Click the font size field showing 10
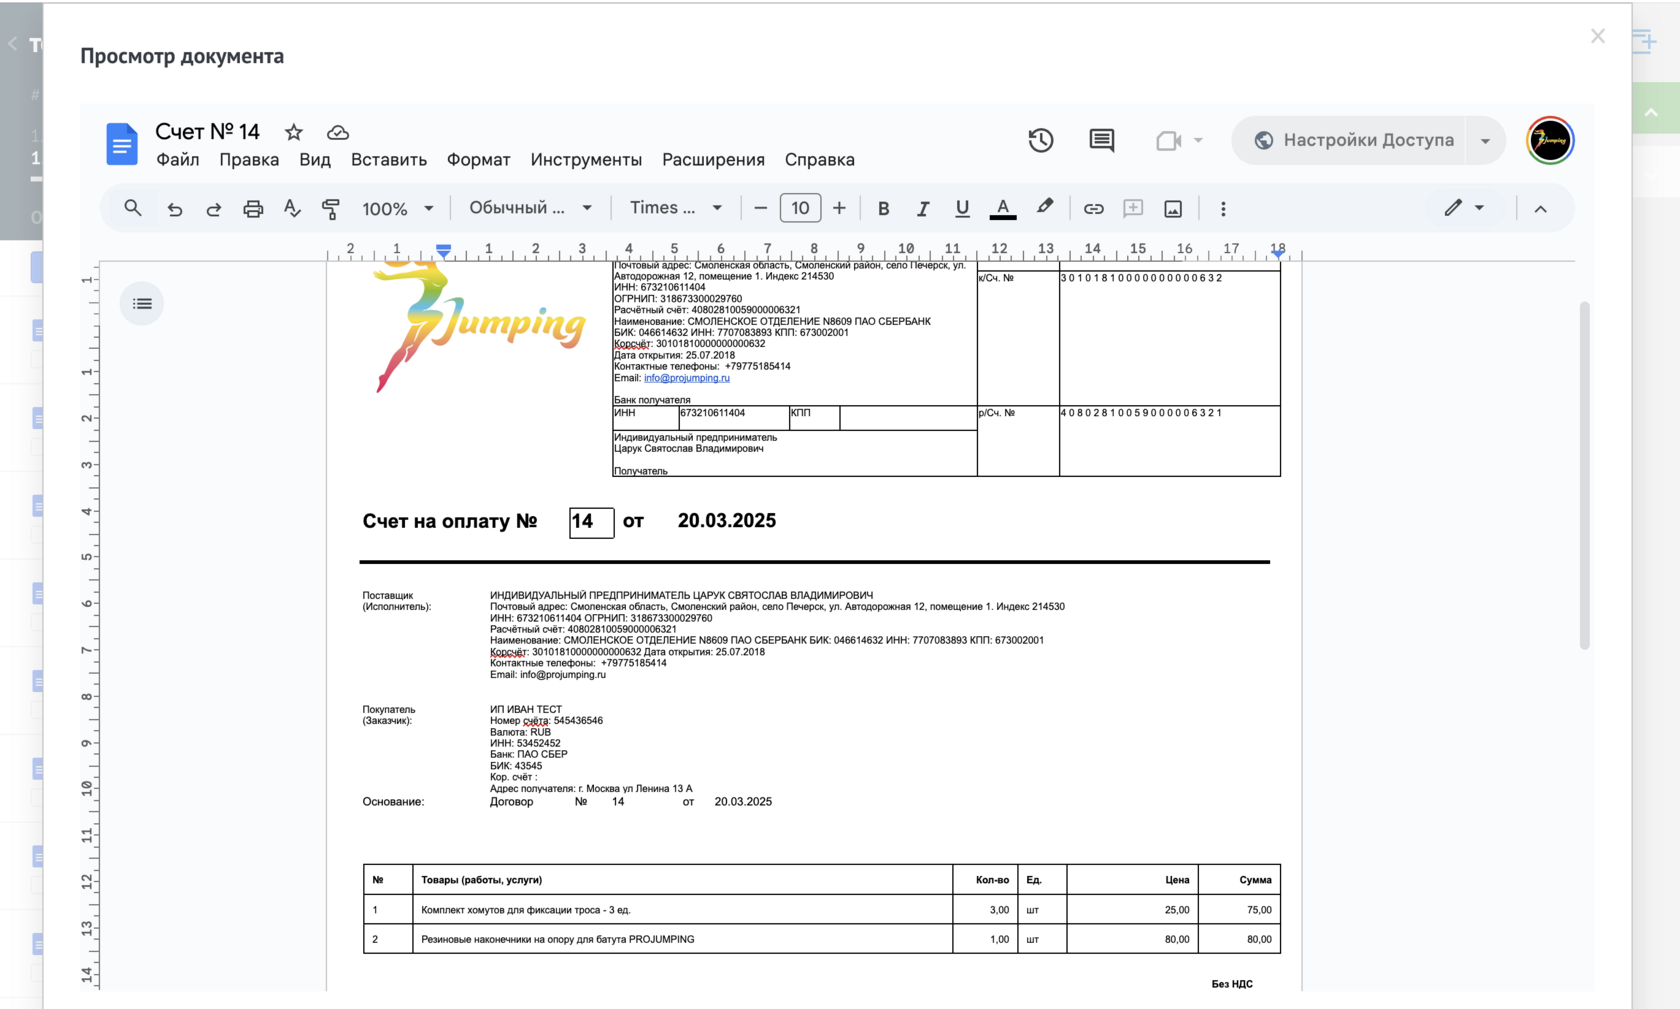 [800, 208]
